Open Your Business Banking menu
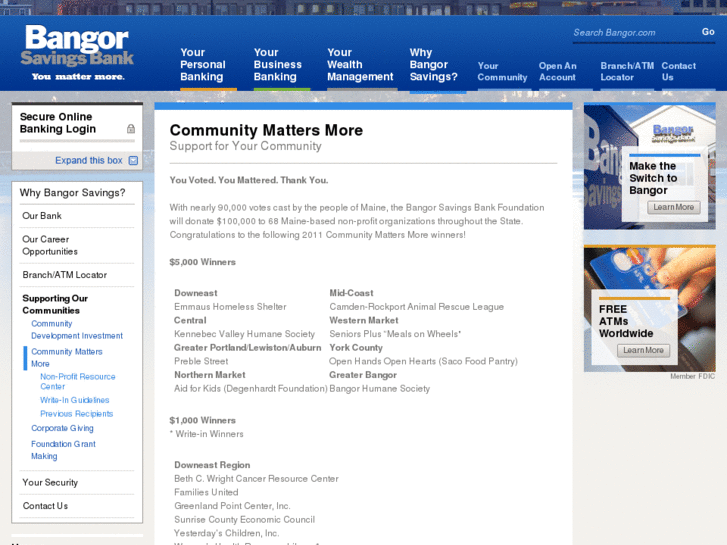 [277, 64]
